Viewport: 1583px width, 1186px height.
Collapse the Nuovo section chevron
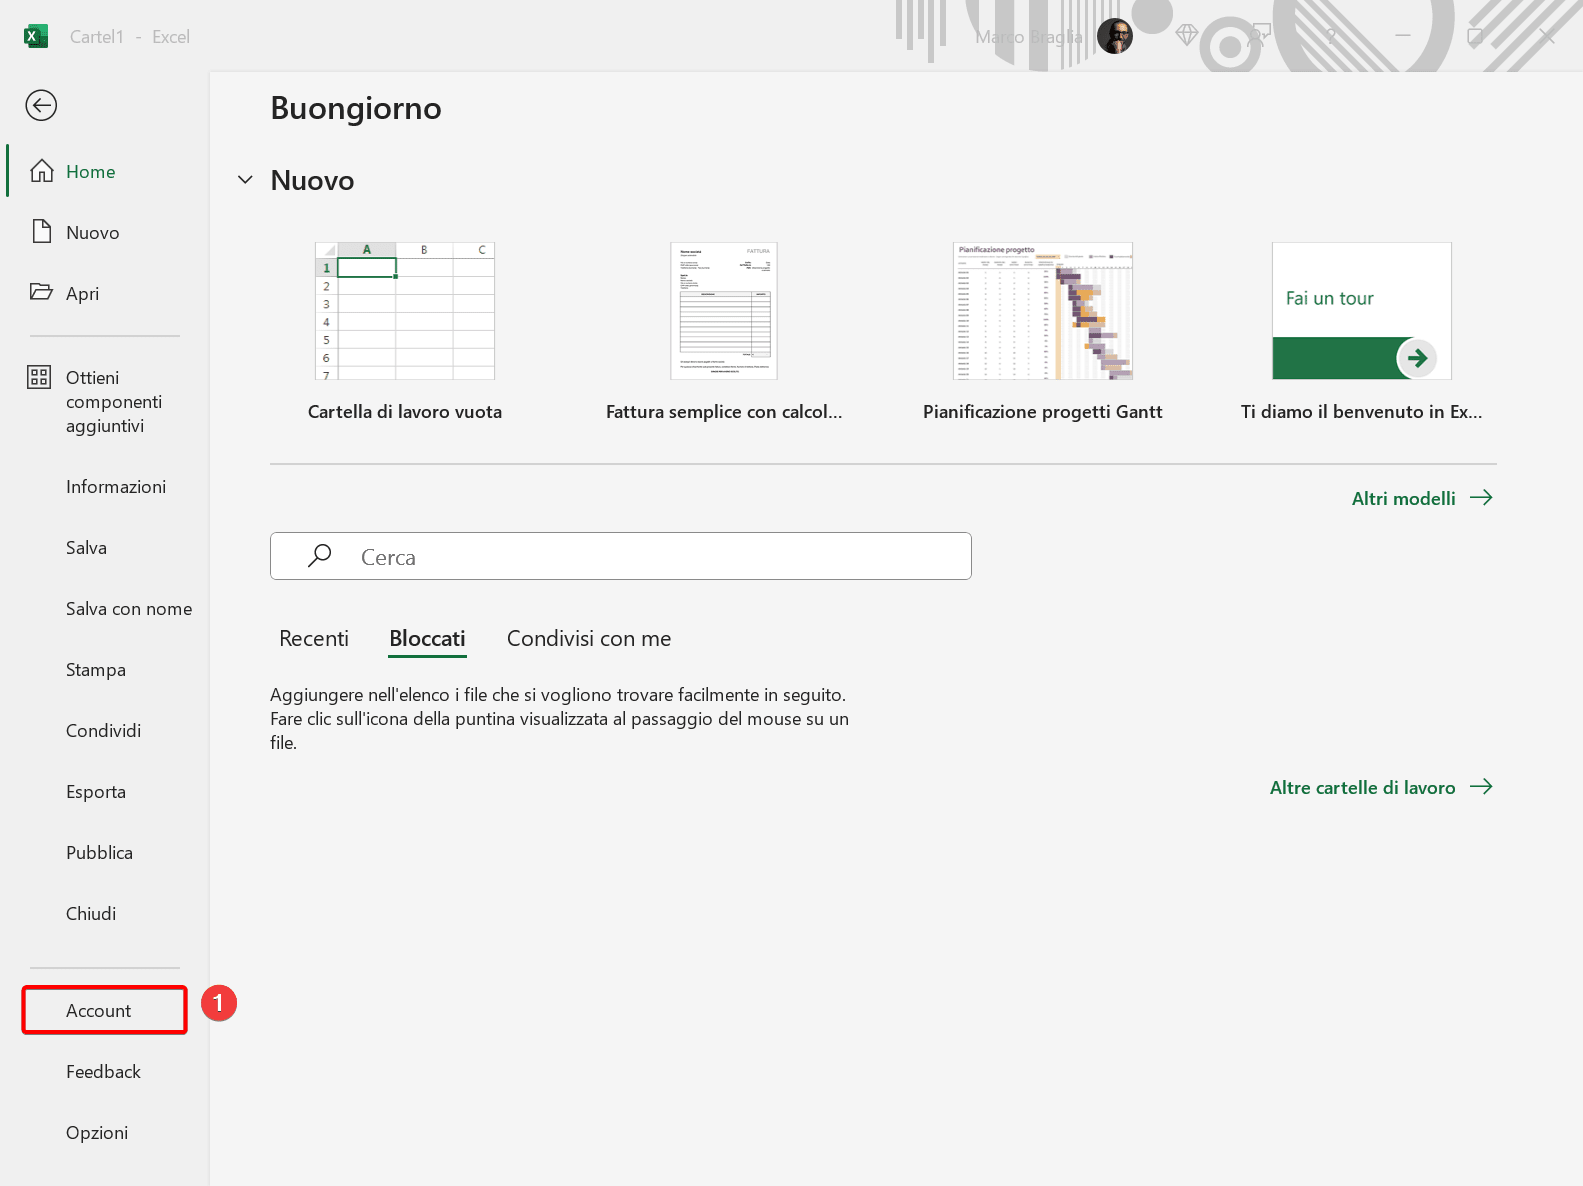(245, 180)
